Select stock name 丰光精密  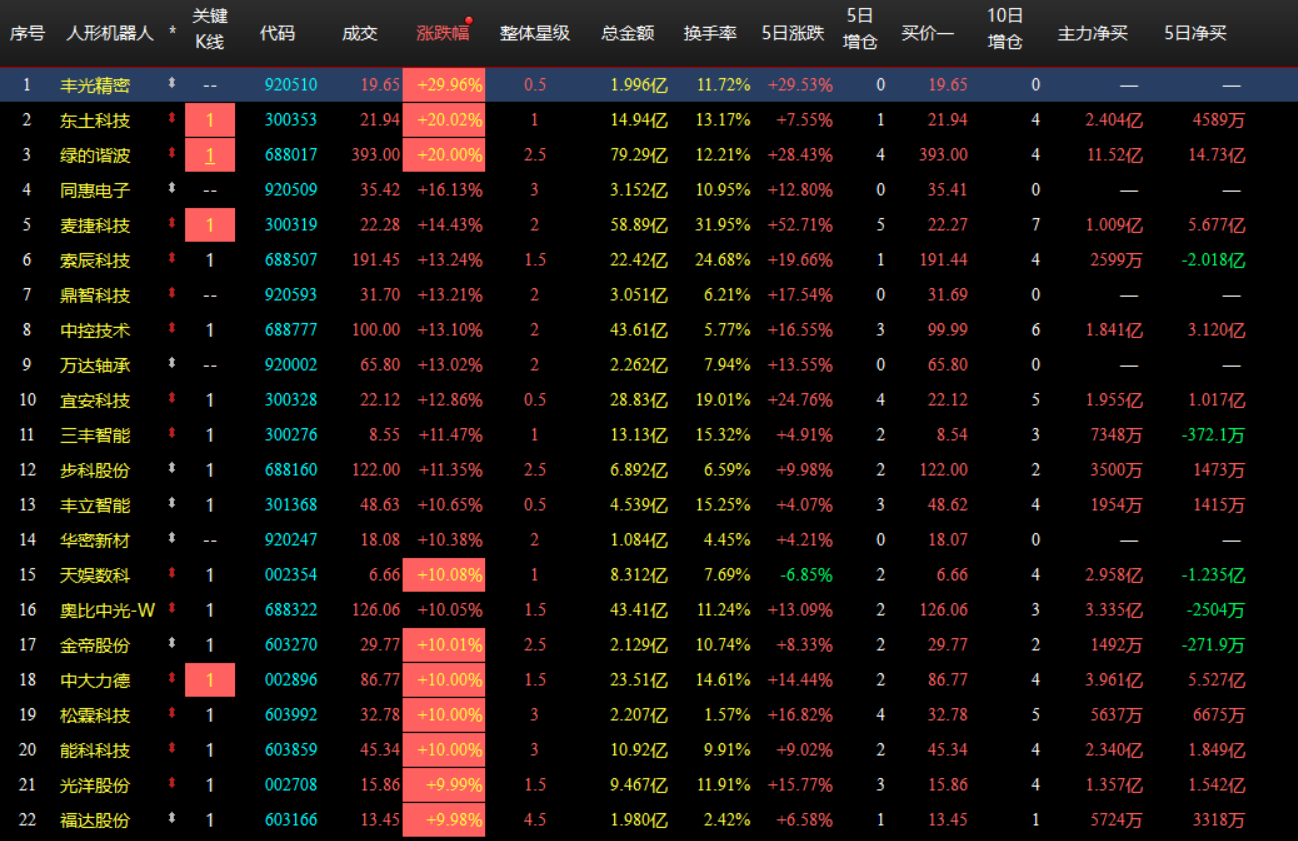pos(95,85)
